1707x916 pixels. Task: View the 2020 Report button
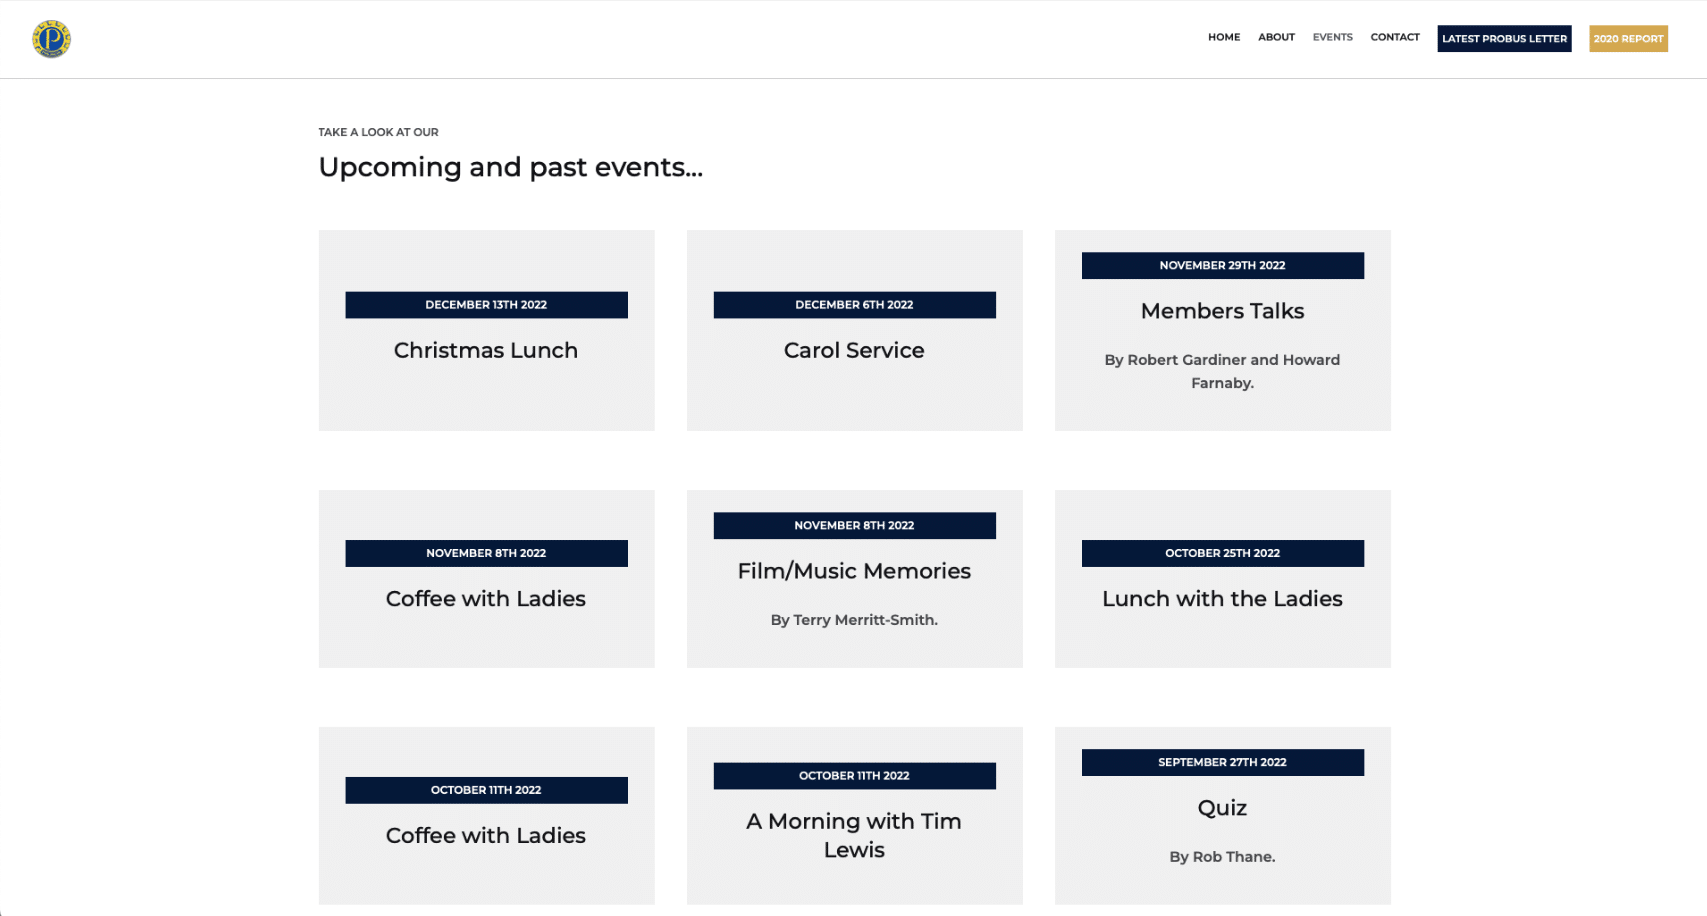(x=1628, y=39)
